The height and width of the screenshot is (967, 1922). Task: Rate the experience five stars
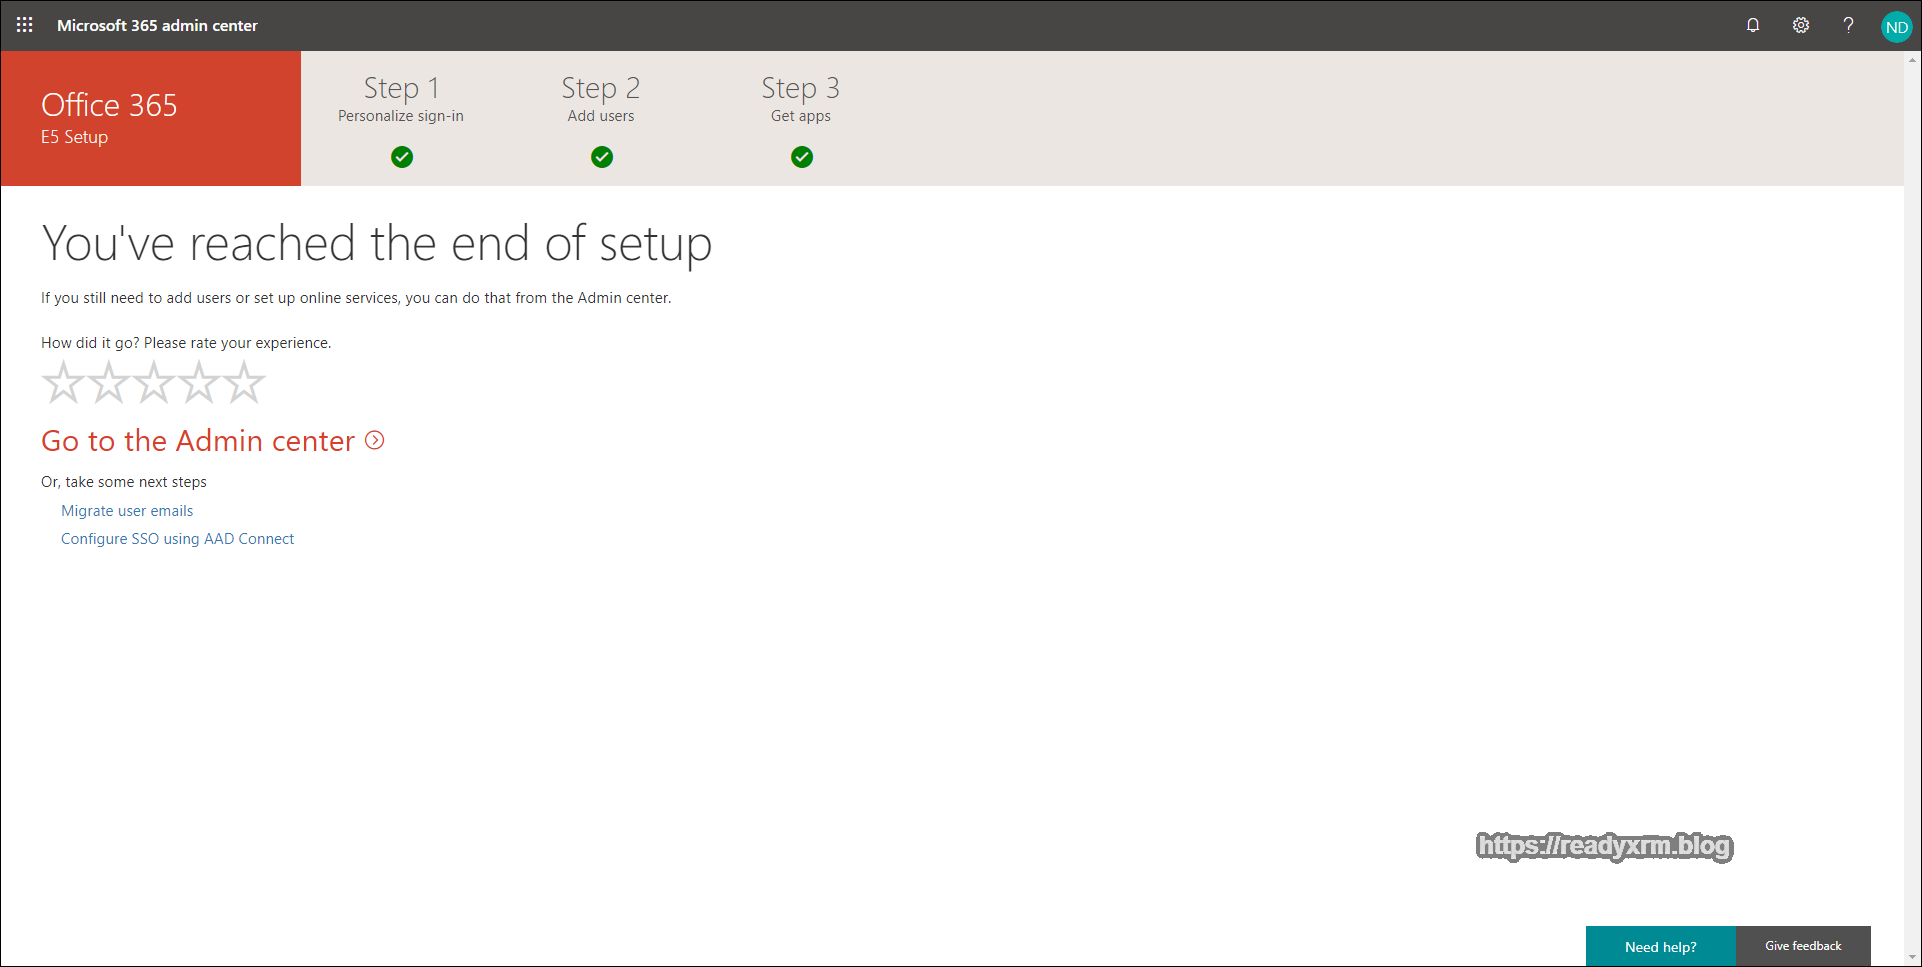point(244,383)
